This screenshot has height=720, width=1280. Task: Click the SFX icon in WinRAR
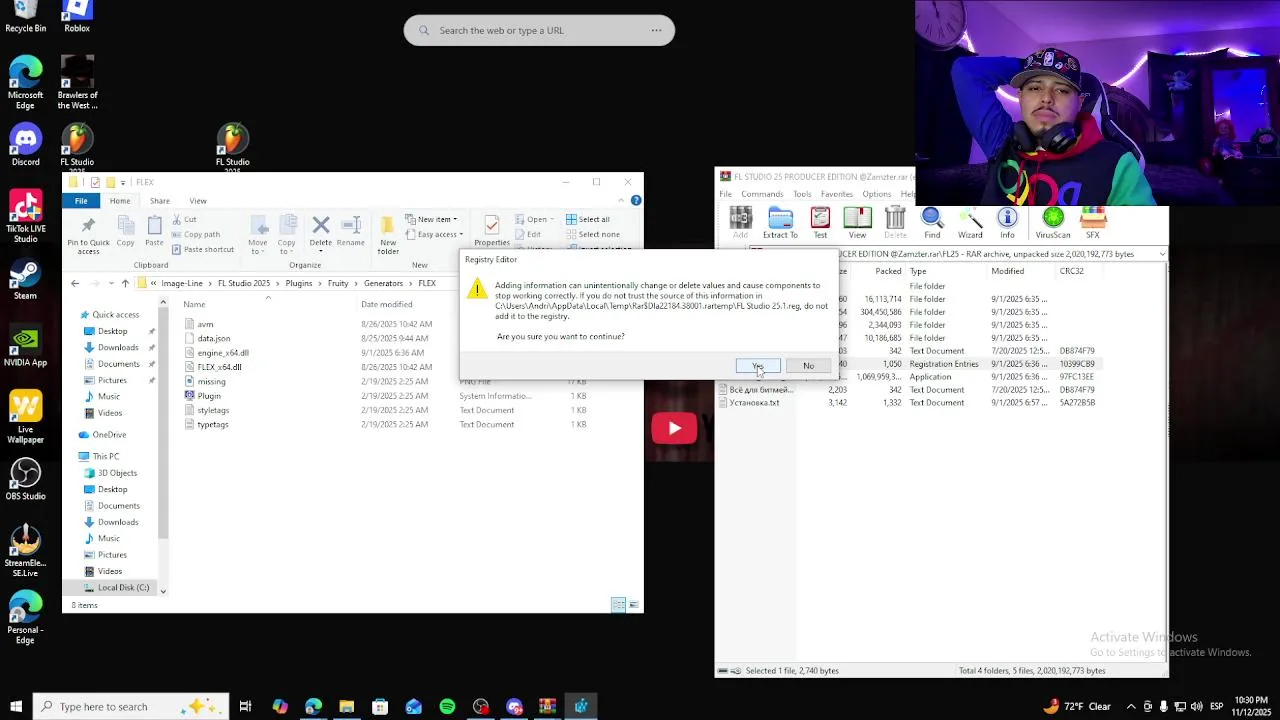point(1093,223)
